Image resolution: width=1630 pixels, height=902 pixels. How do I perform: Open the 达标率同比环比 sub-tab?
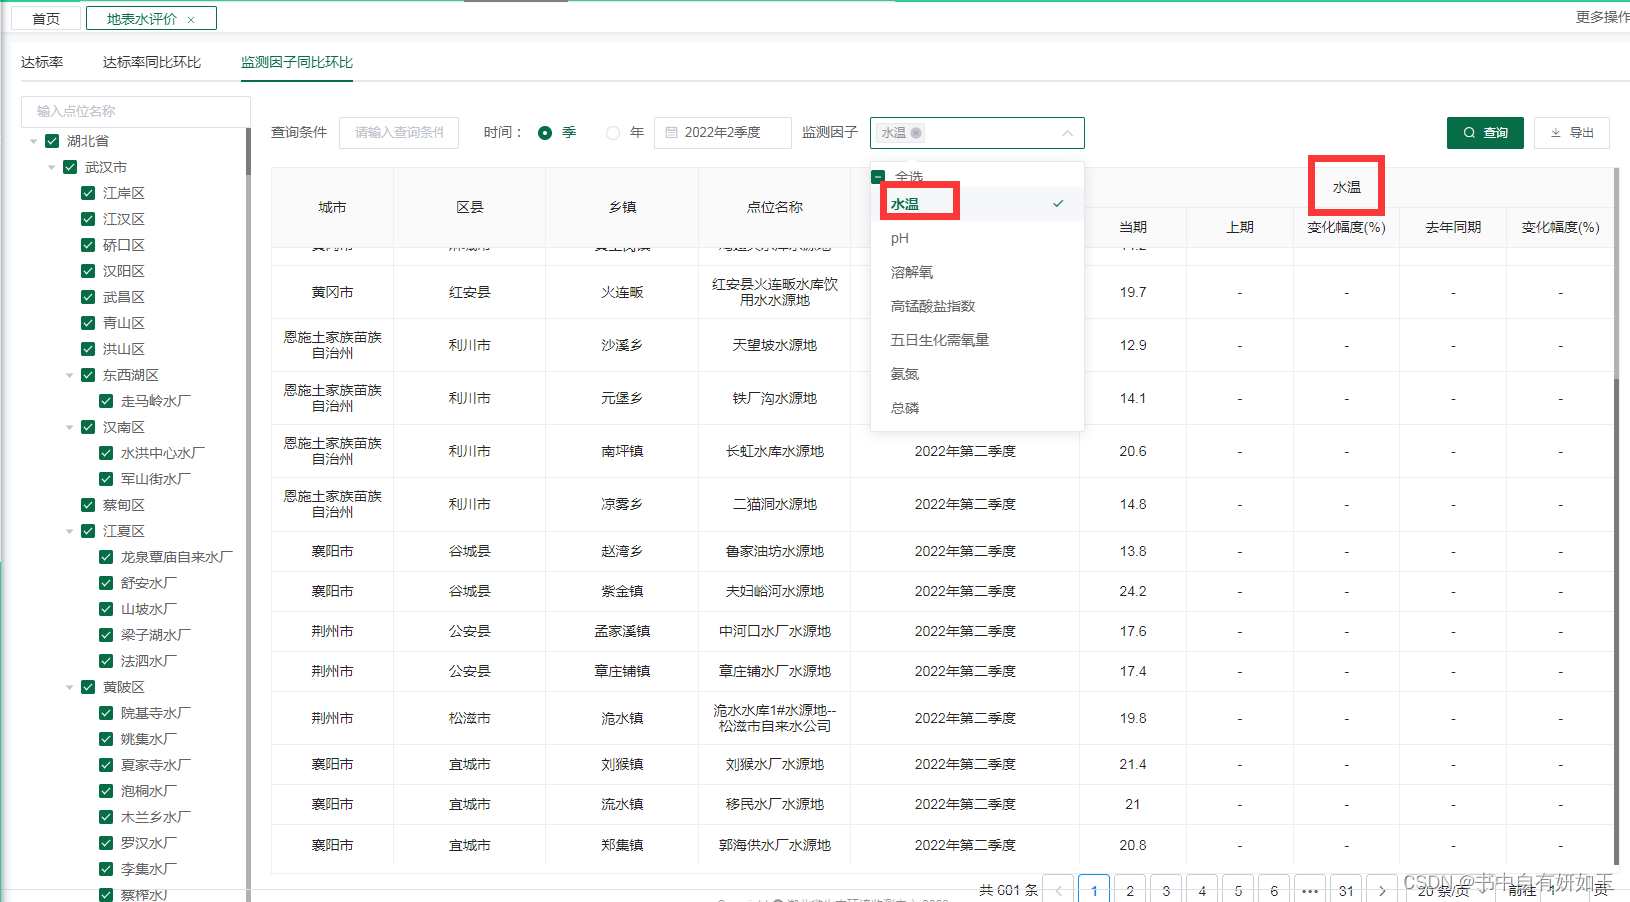(152, 62)
